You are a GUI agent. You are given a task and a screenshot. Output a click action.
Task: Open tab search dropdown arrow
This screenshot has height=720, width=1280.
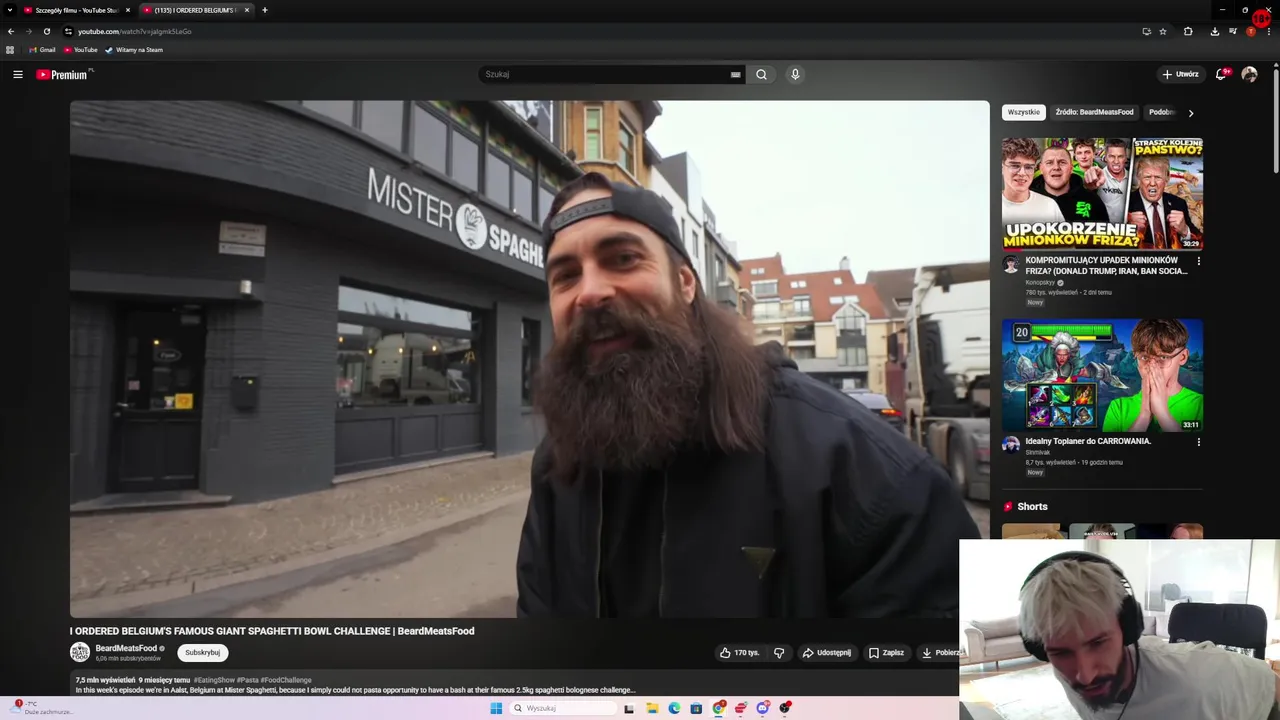(x=10, y=10)
